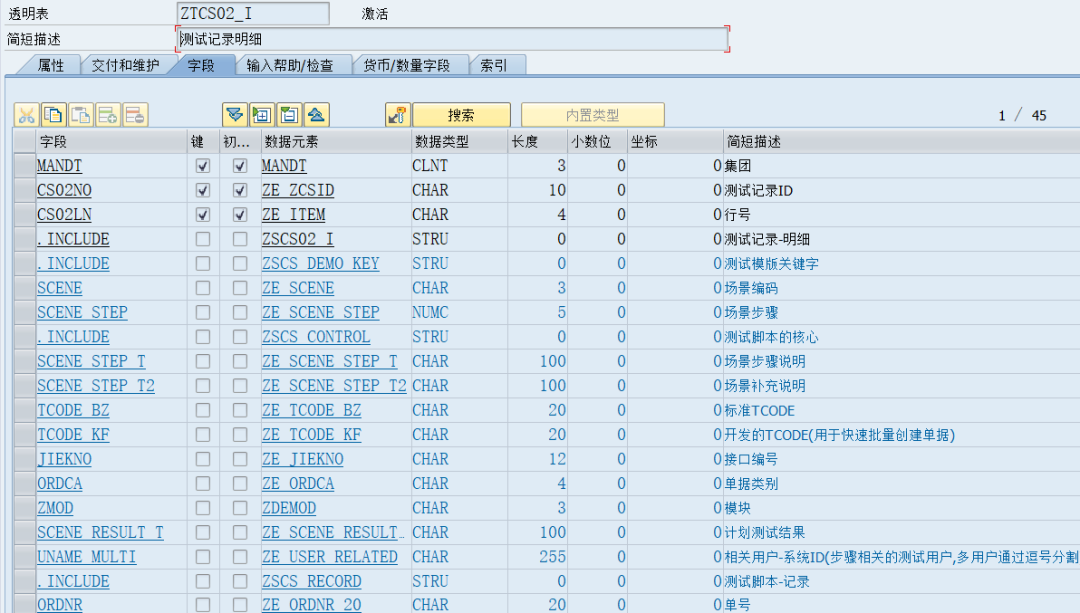Click the Paste rows icon
Screen dimensions: 1080x613
81,114
